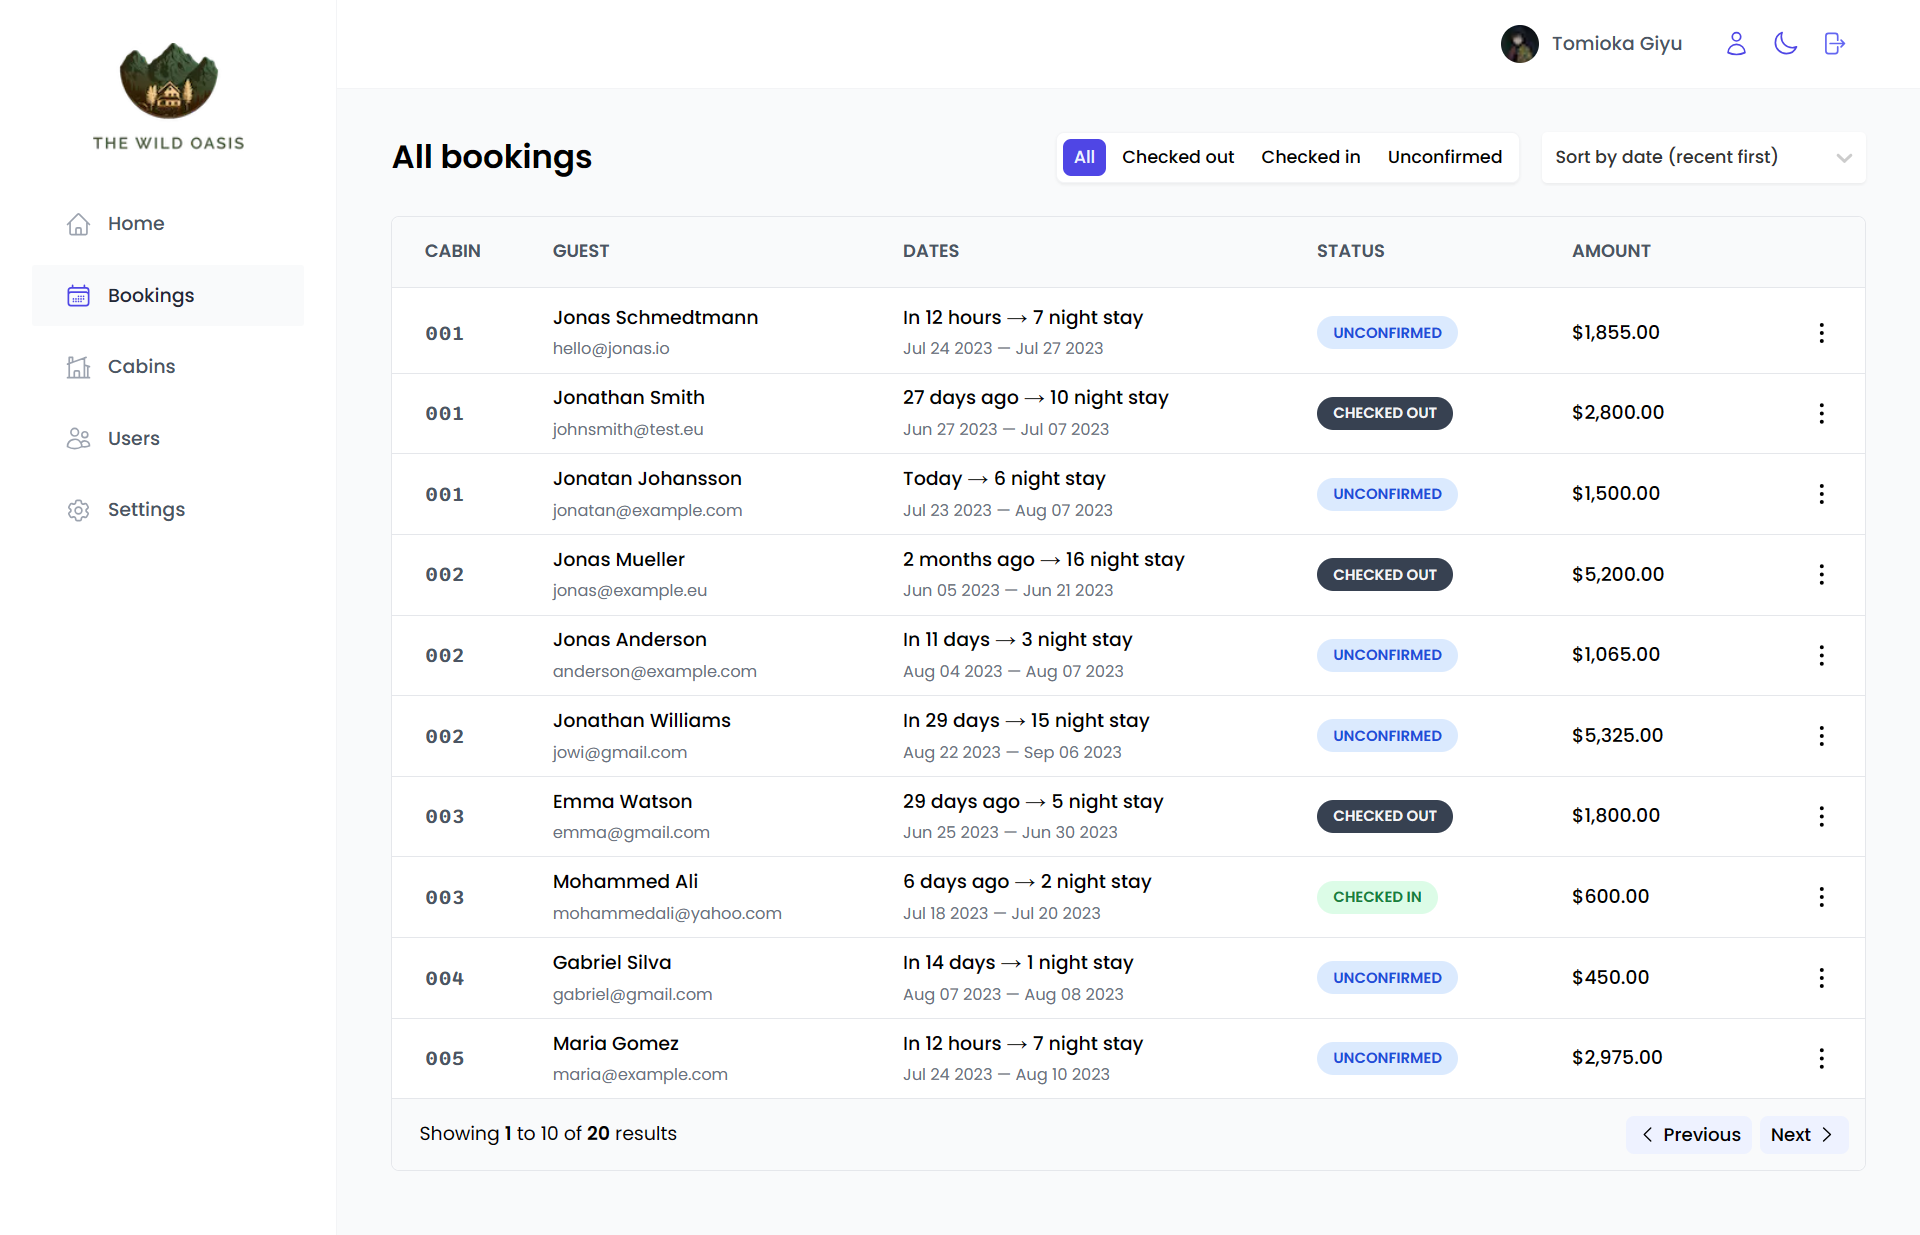Open Users via the people icon
This screenshot has height=1235, width=1920.
[x=78, y=438]
